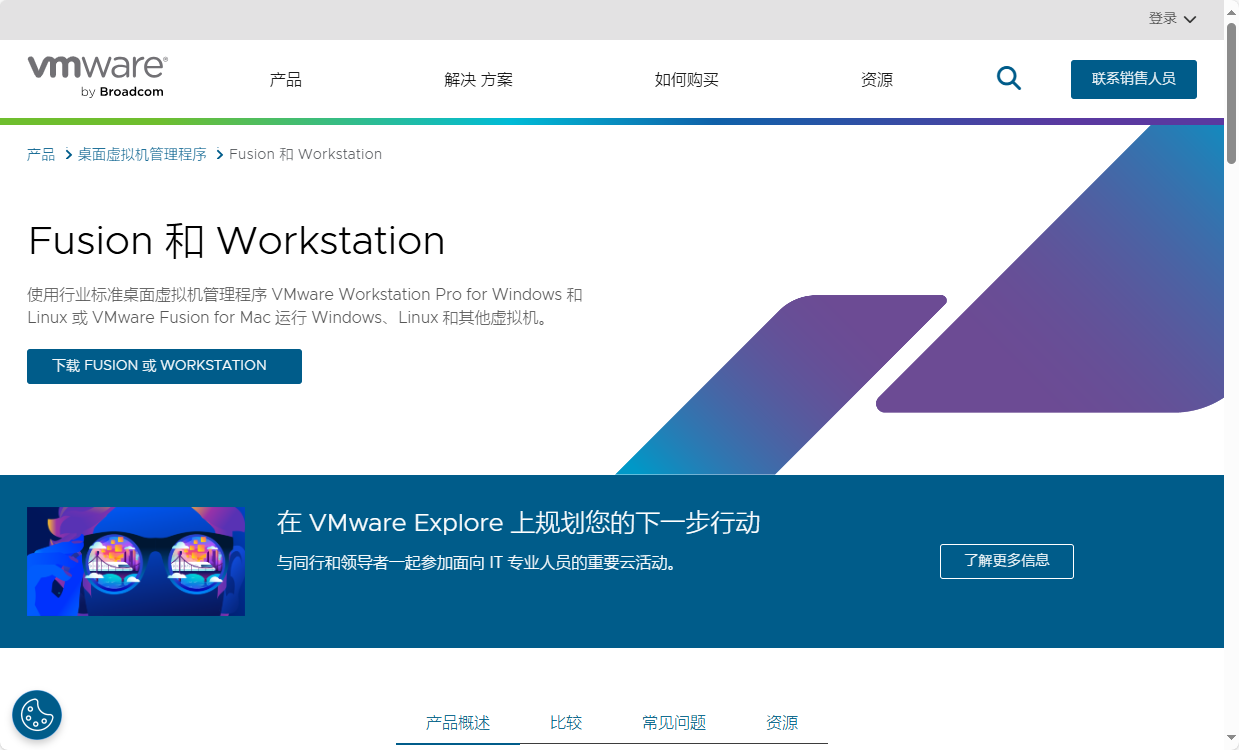
Task: Open the 产品 navigation menu
Action: click(x=286, y=80)
